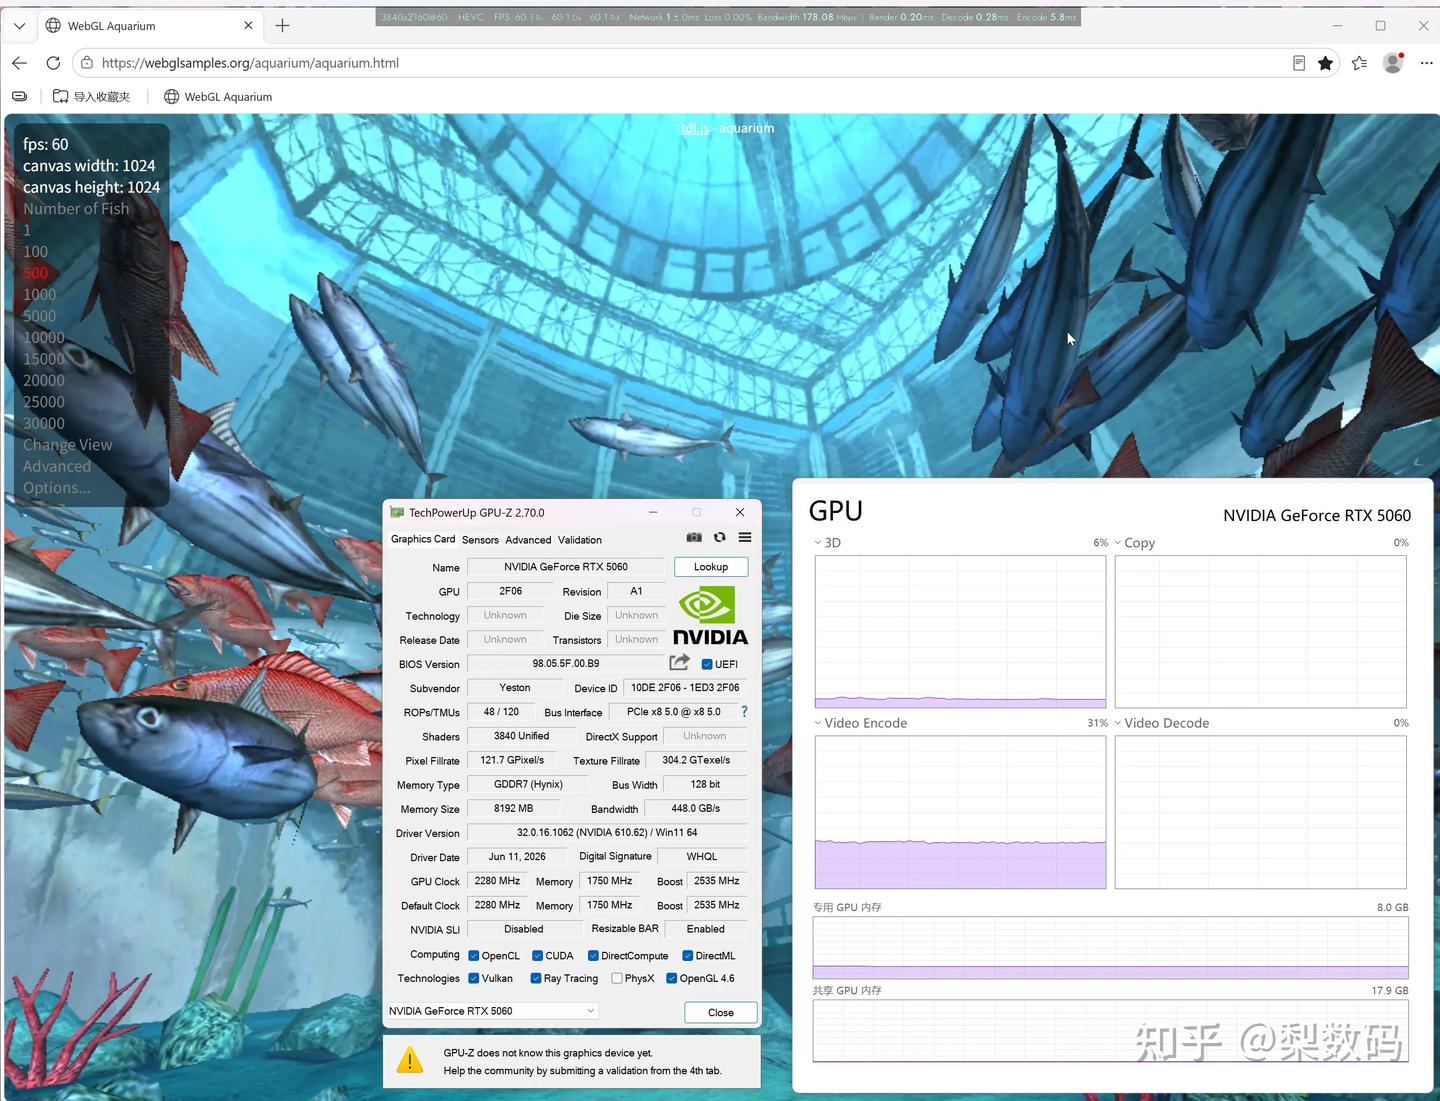This screenshot has height=1101, width=1440.
Task: Open the Copy graph selector dropdown
Action: click(1118, 543)
